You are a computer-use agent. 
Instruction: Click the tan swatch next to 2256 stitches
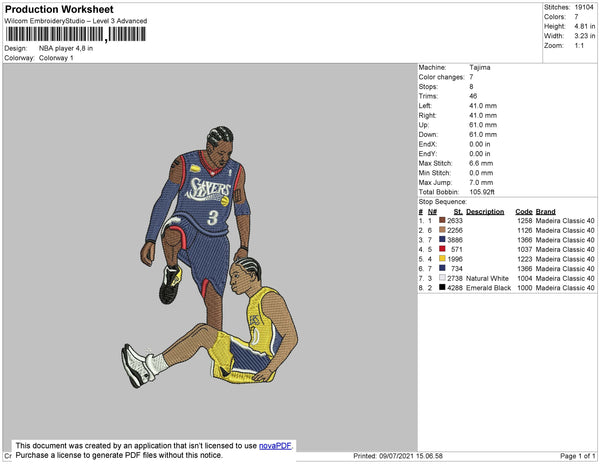pyautogui.click(x=442, y=230)
